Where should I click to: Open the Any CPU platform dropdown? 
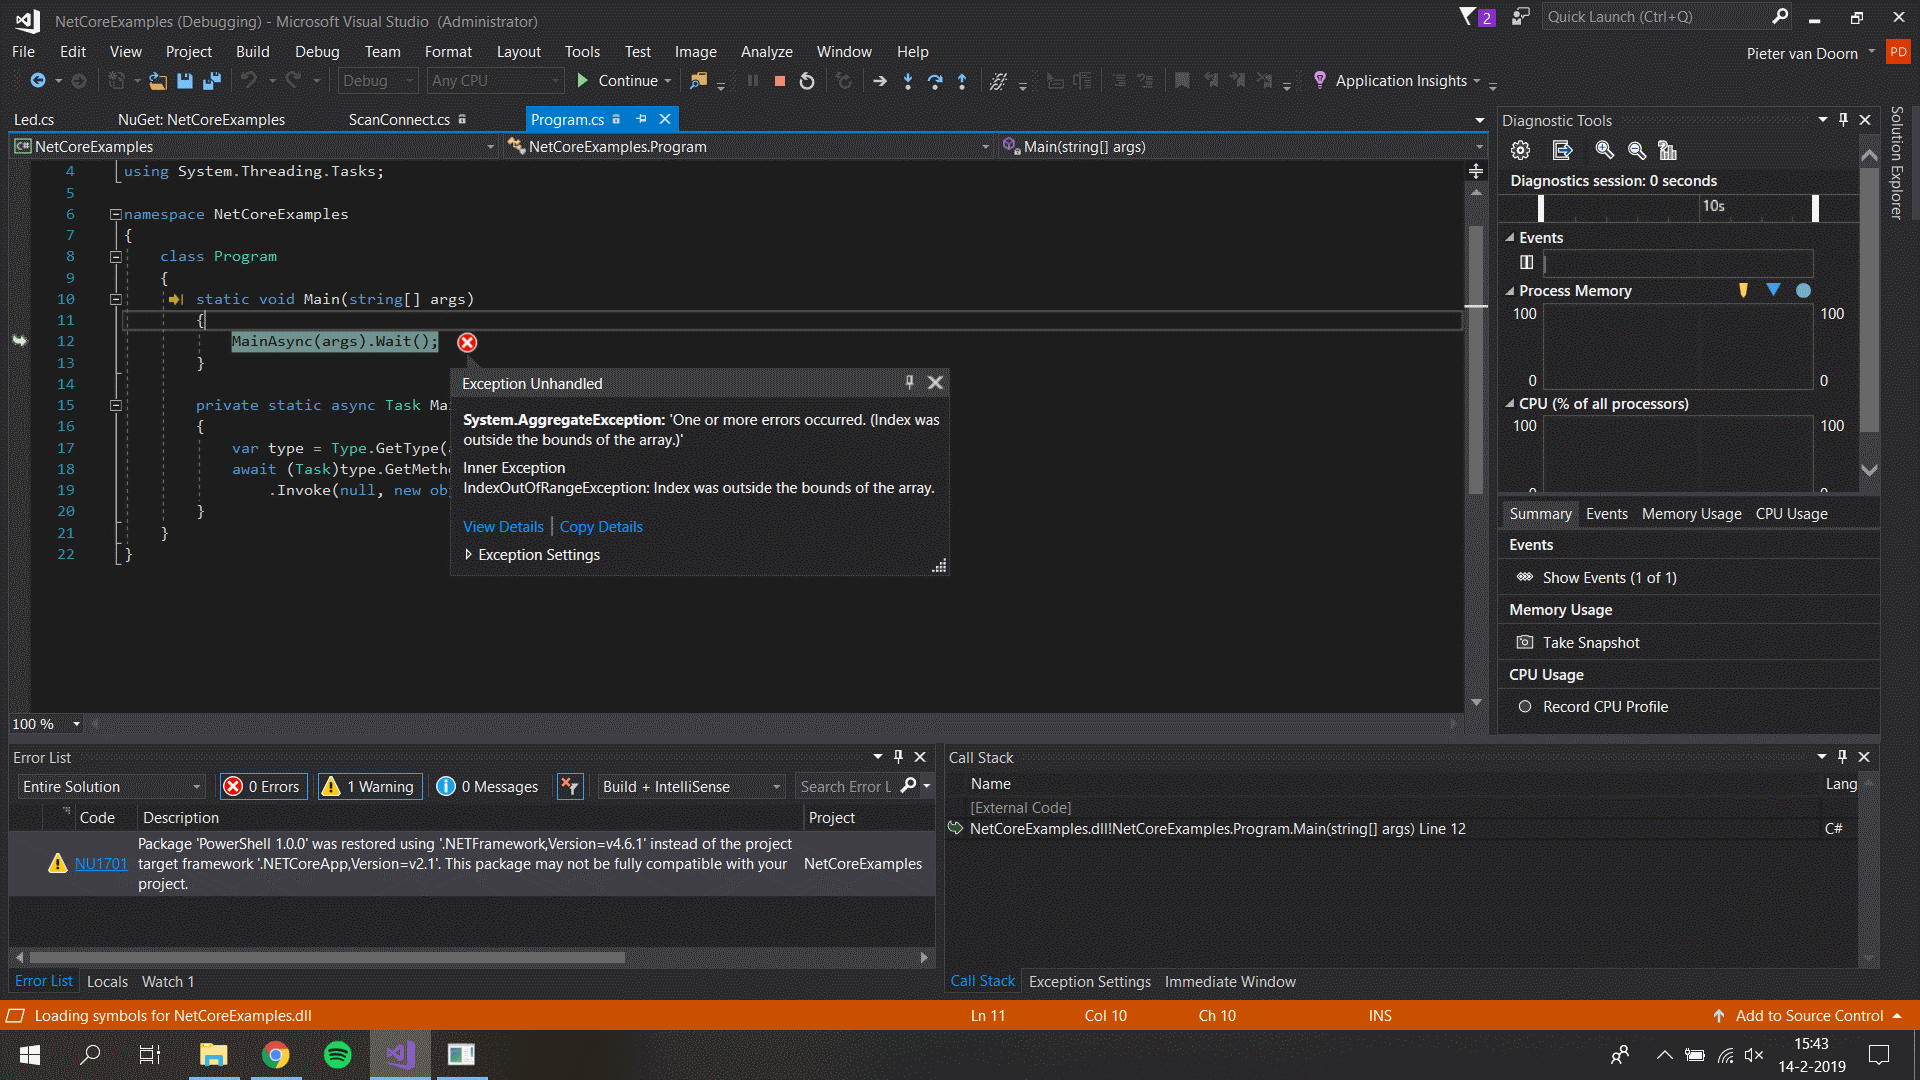[x=495, y=81]
